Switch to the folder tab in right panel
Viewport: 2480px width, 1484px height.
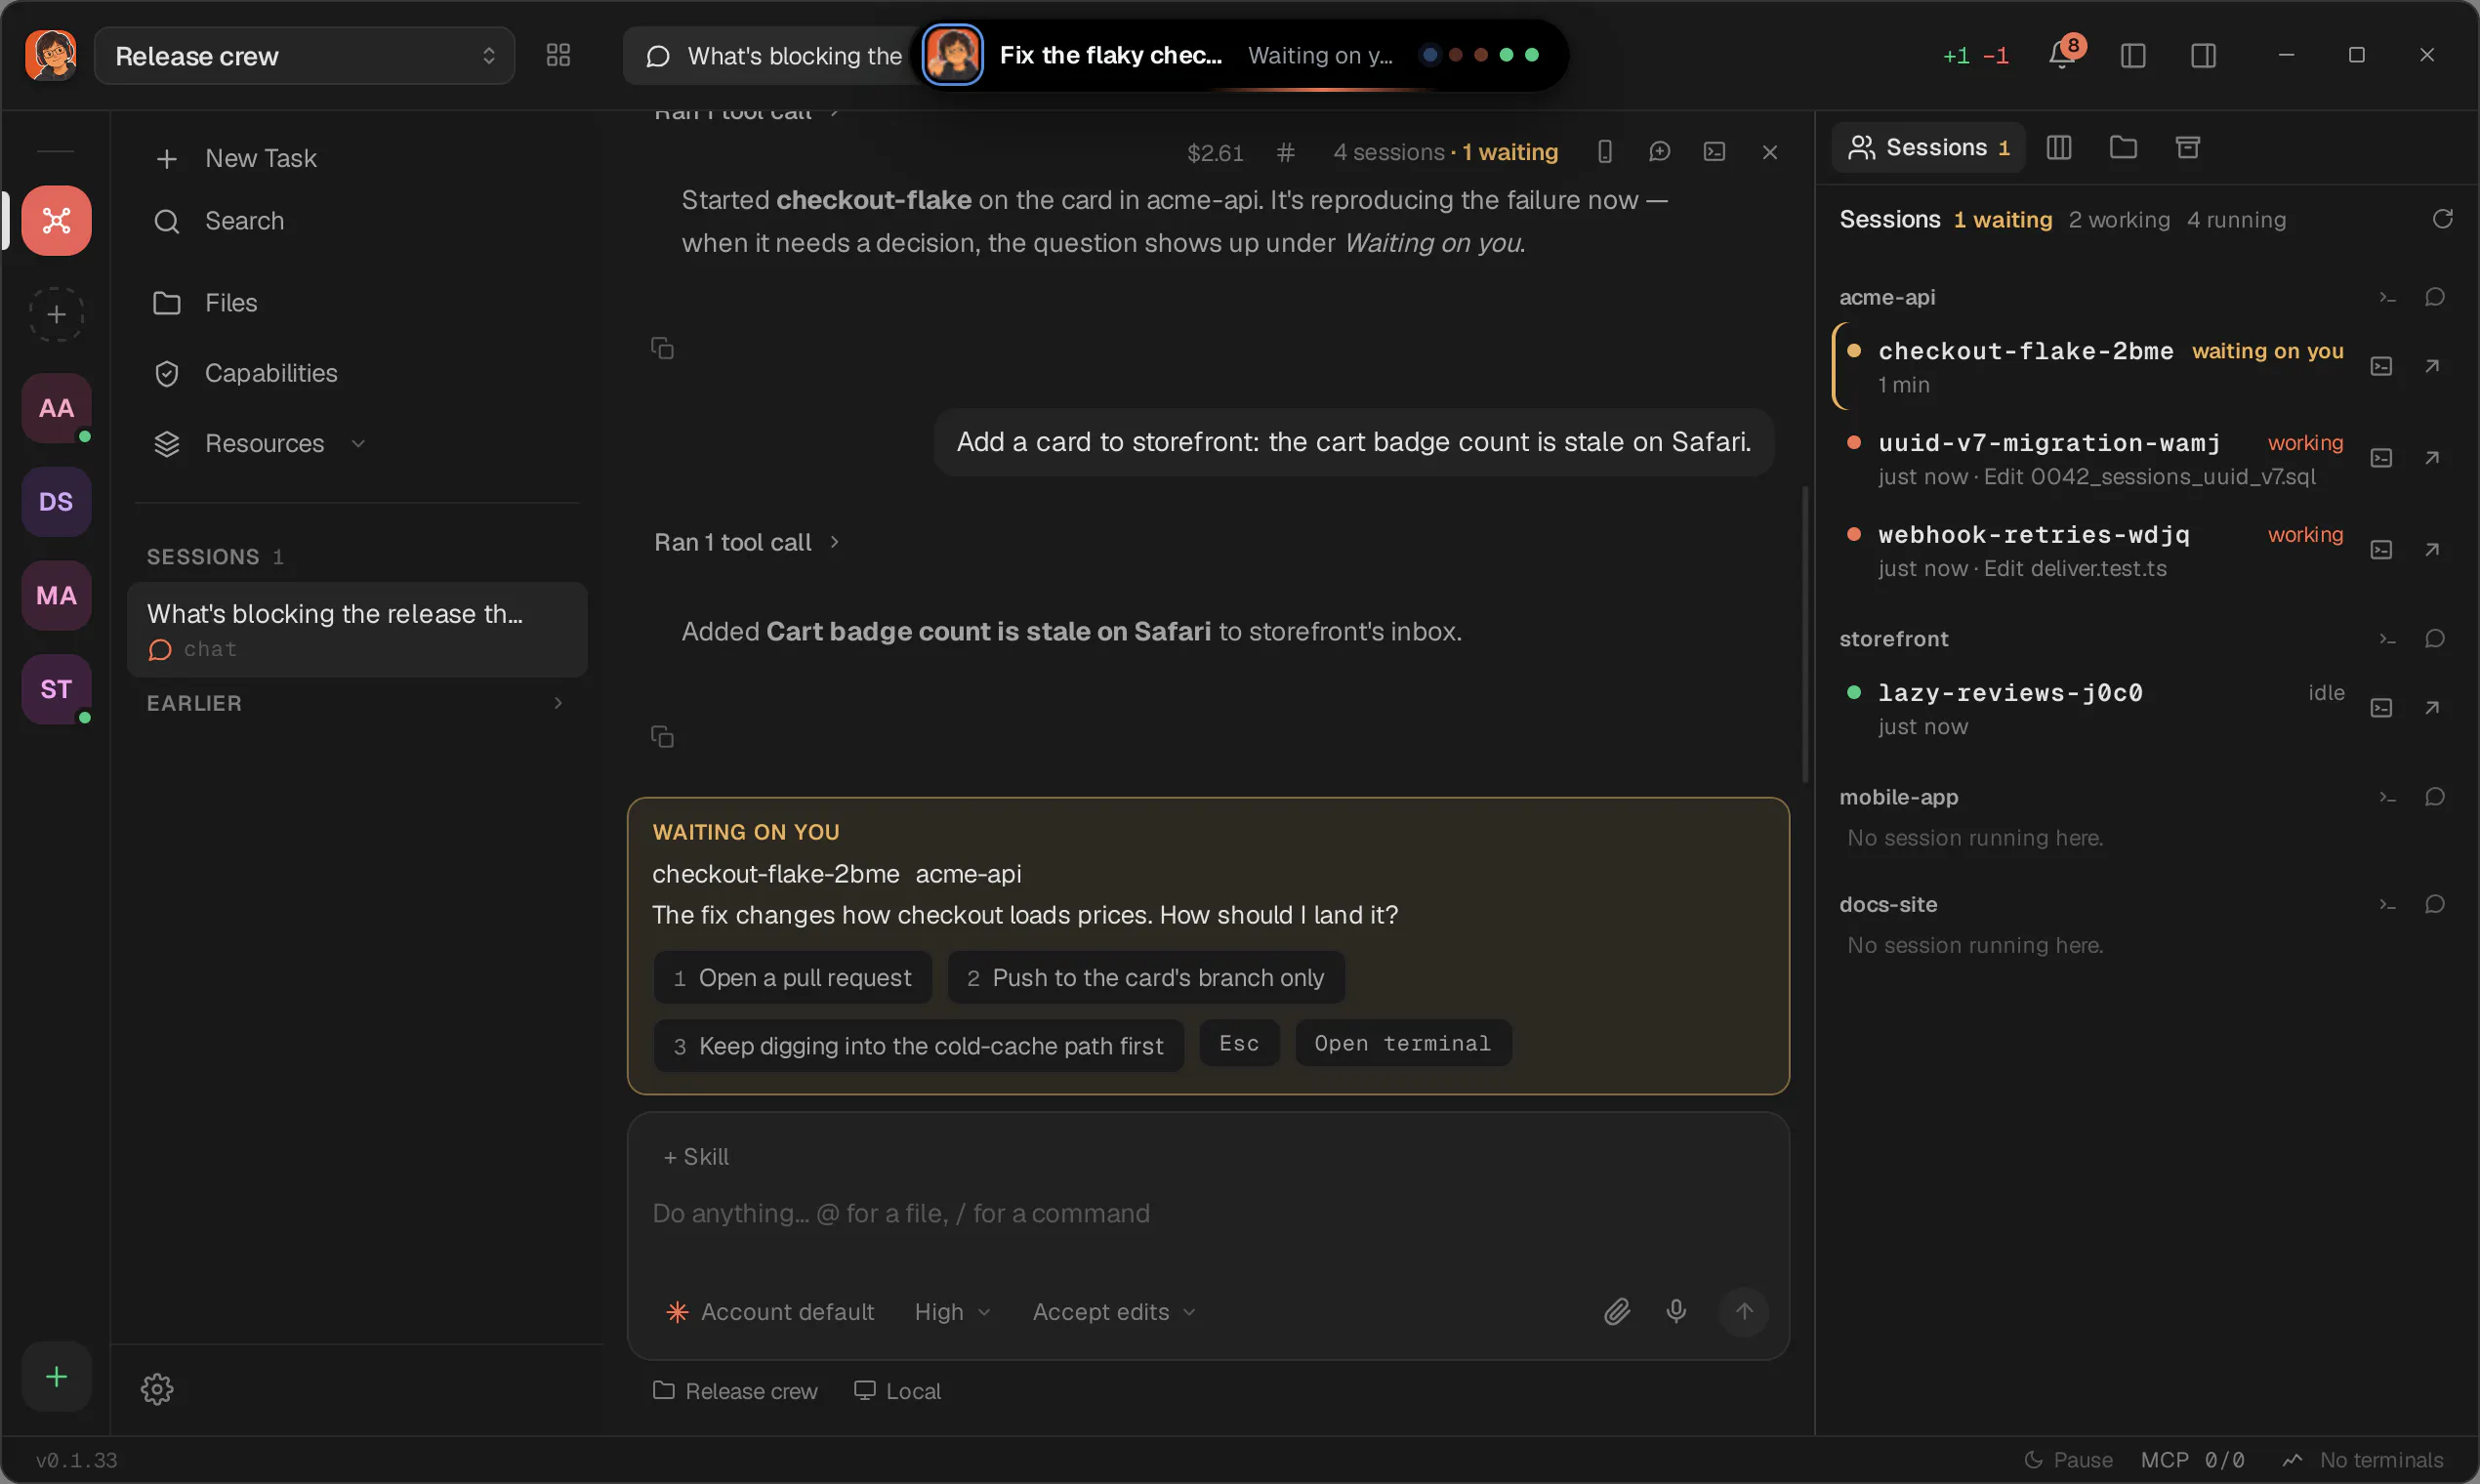pyautogui.click(x=2123, y=147)
